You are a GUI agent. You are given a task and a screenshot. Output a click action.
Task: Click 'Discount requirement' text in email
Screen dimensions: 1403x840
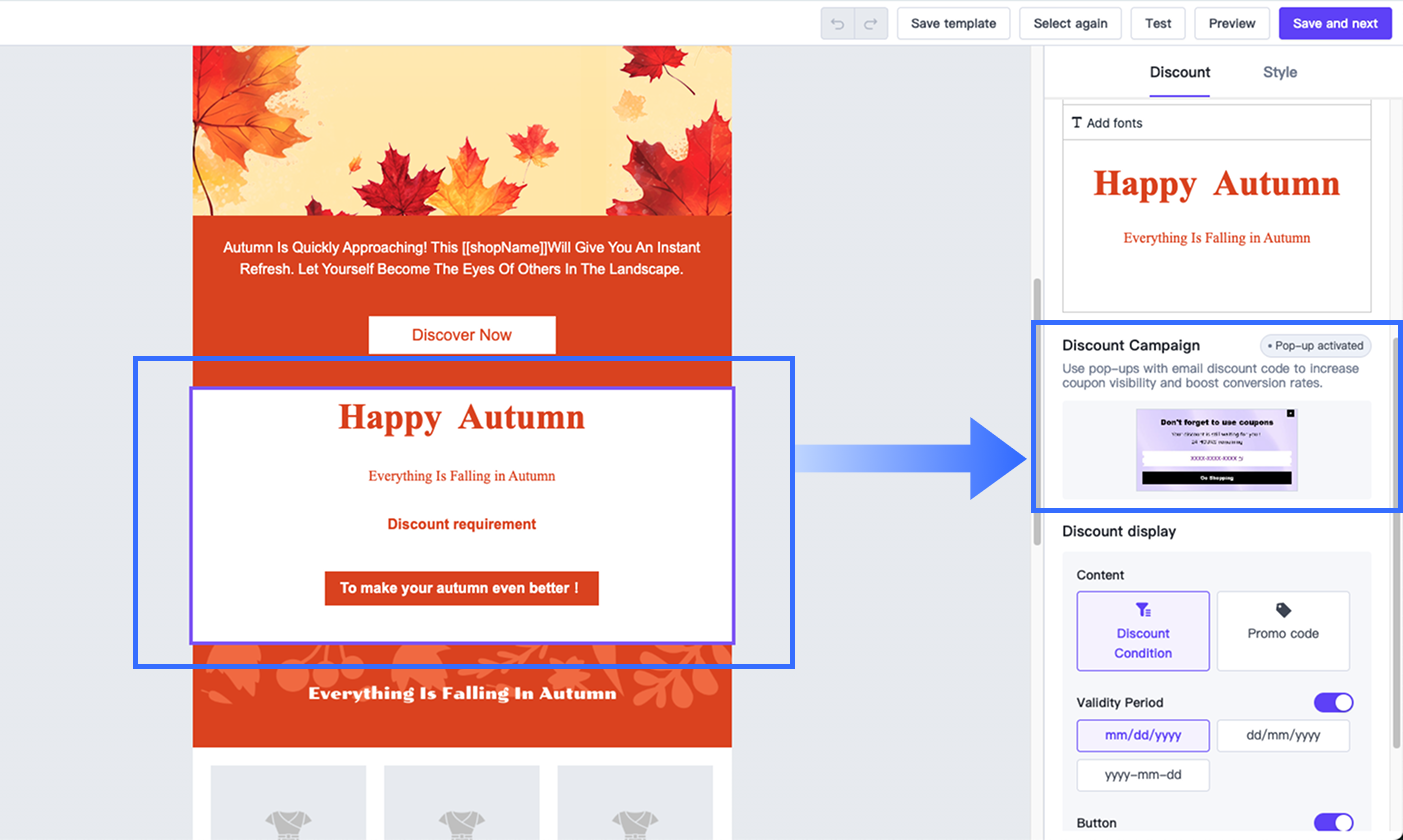(x=462, y=524)
